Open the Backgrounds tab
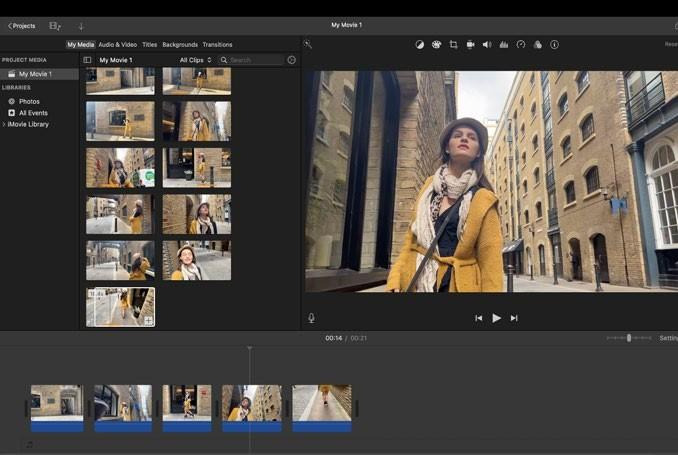Image resolution: width=678 pixels, height=455 pixels. 180,45
